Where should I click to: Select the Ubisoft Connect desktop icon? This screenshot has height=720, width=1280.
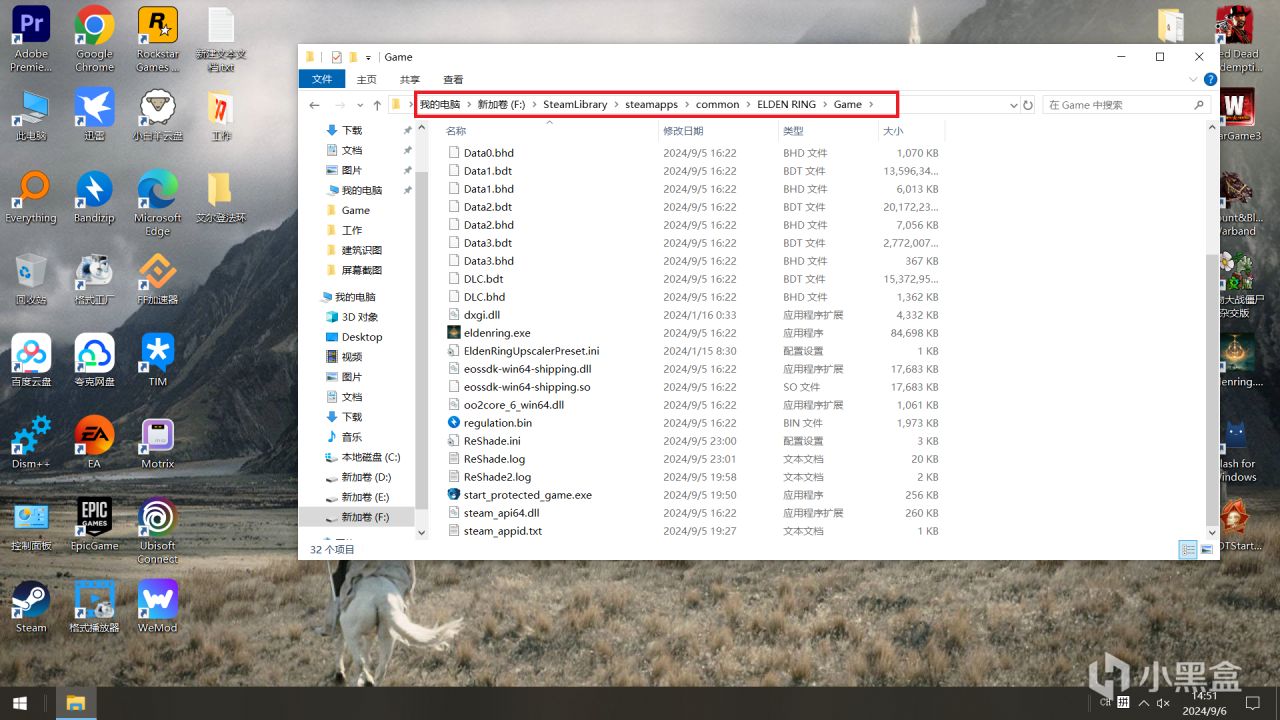pos(157,530)
